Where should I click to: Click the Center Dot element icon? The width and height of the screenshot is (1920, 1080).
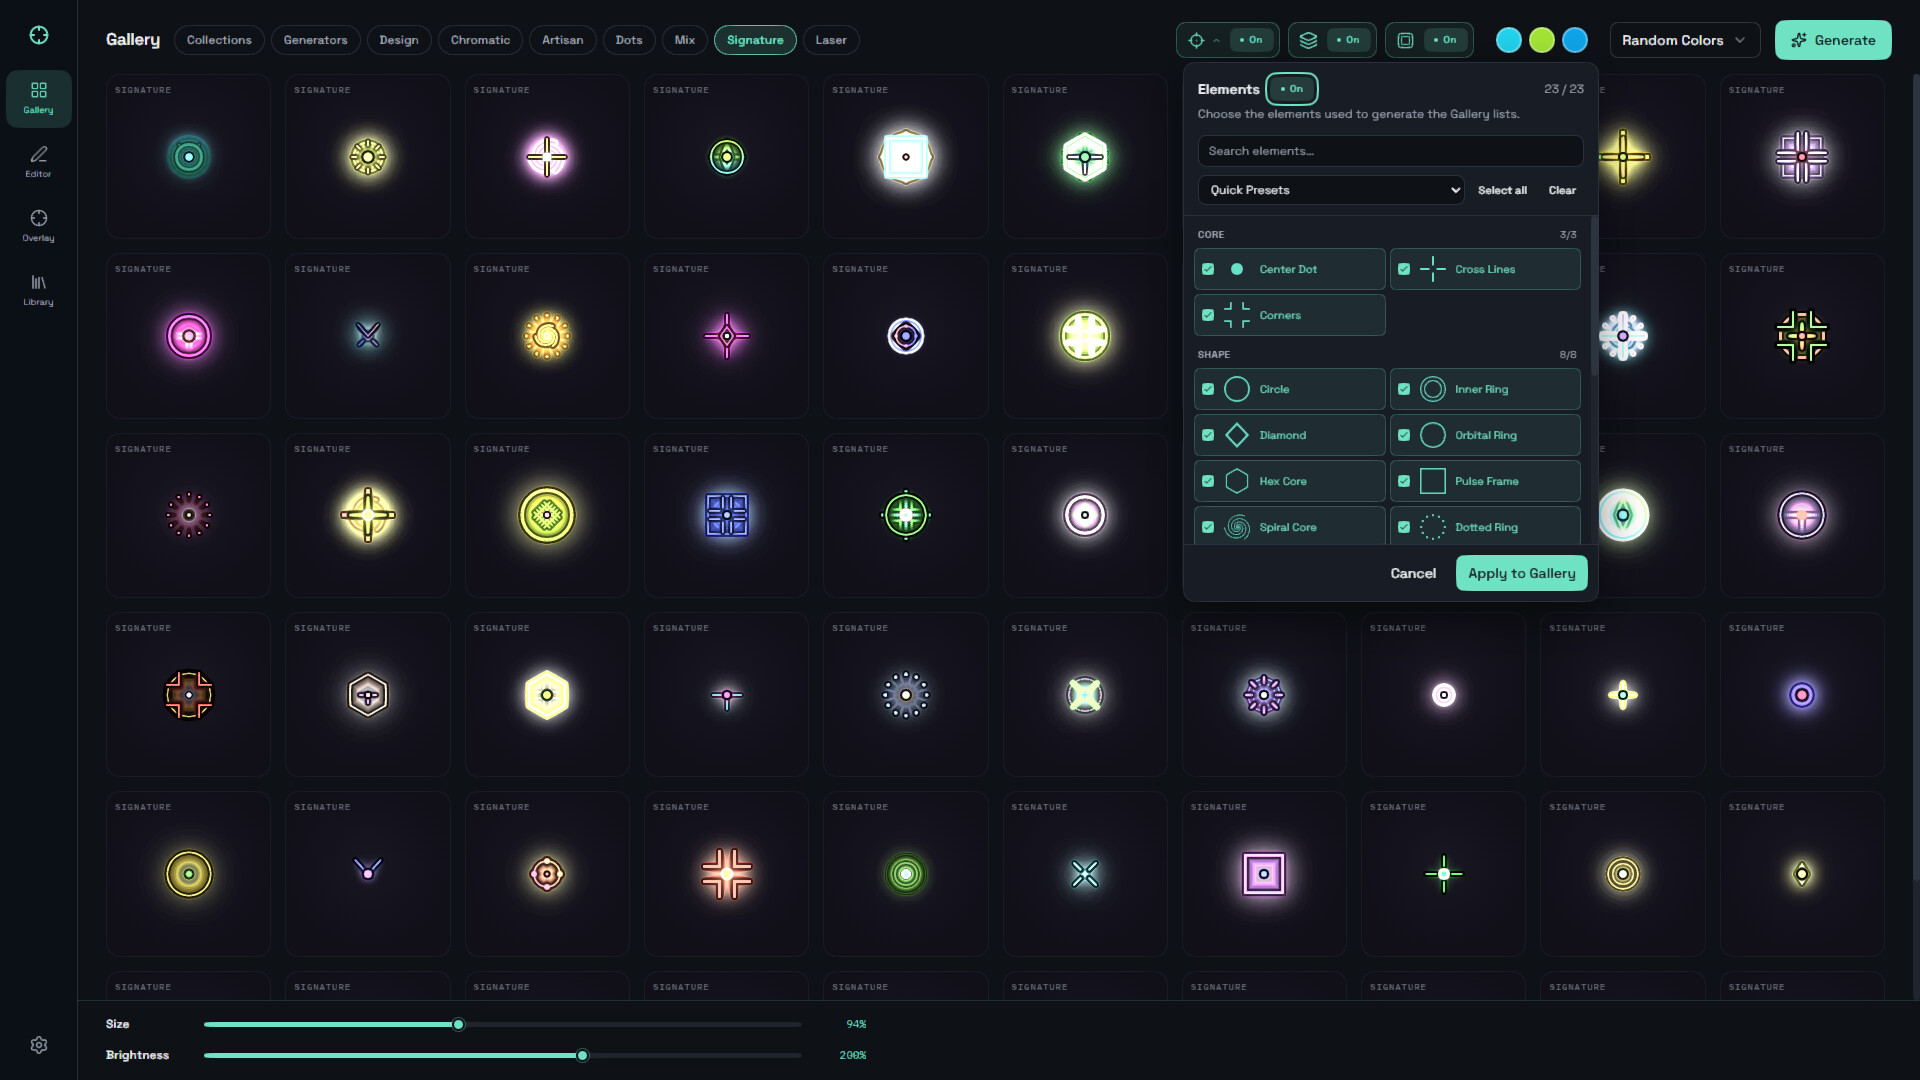1237,269
